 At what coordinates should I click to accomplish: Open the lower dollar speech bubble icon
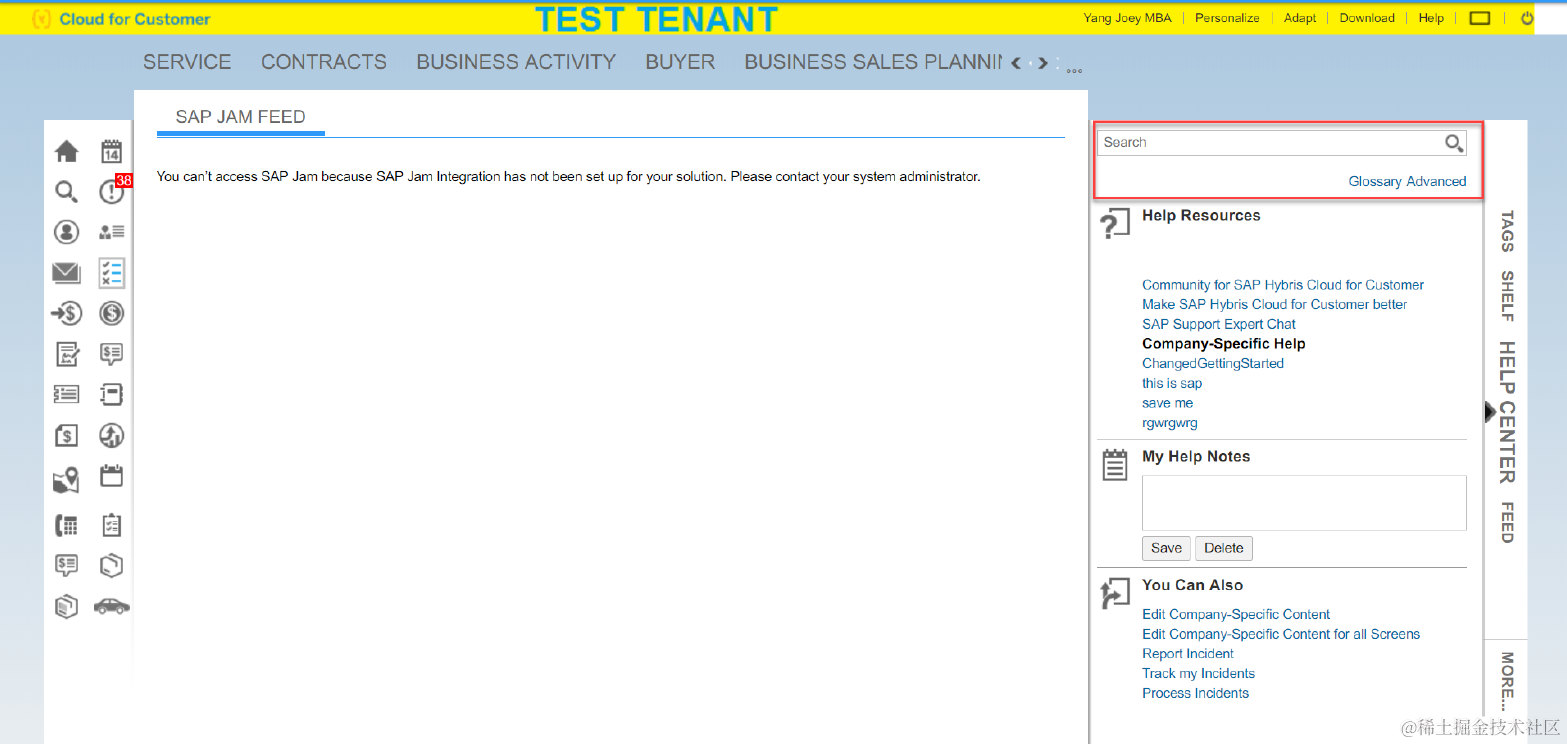click(x=66, y=565)
